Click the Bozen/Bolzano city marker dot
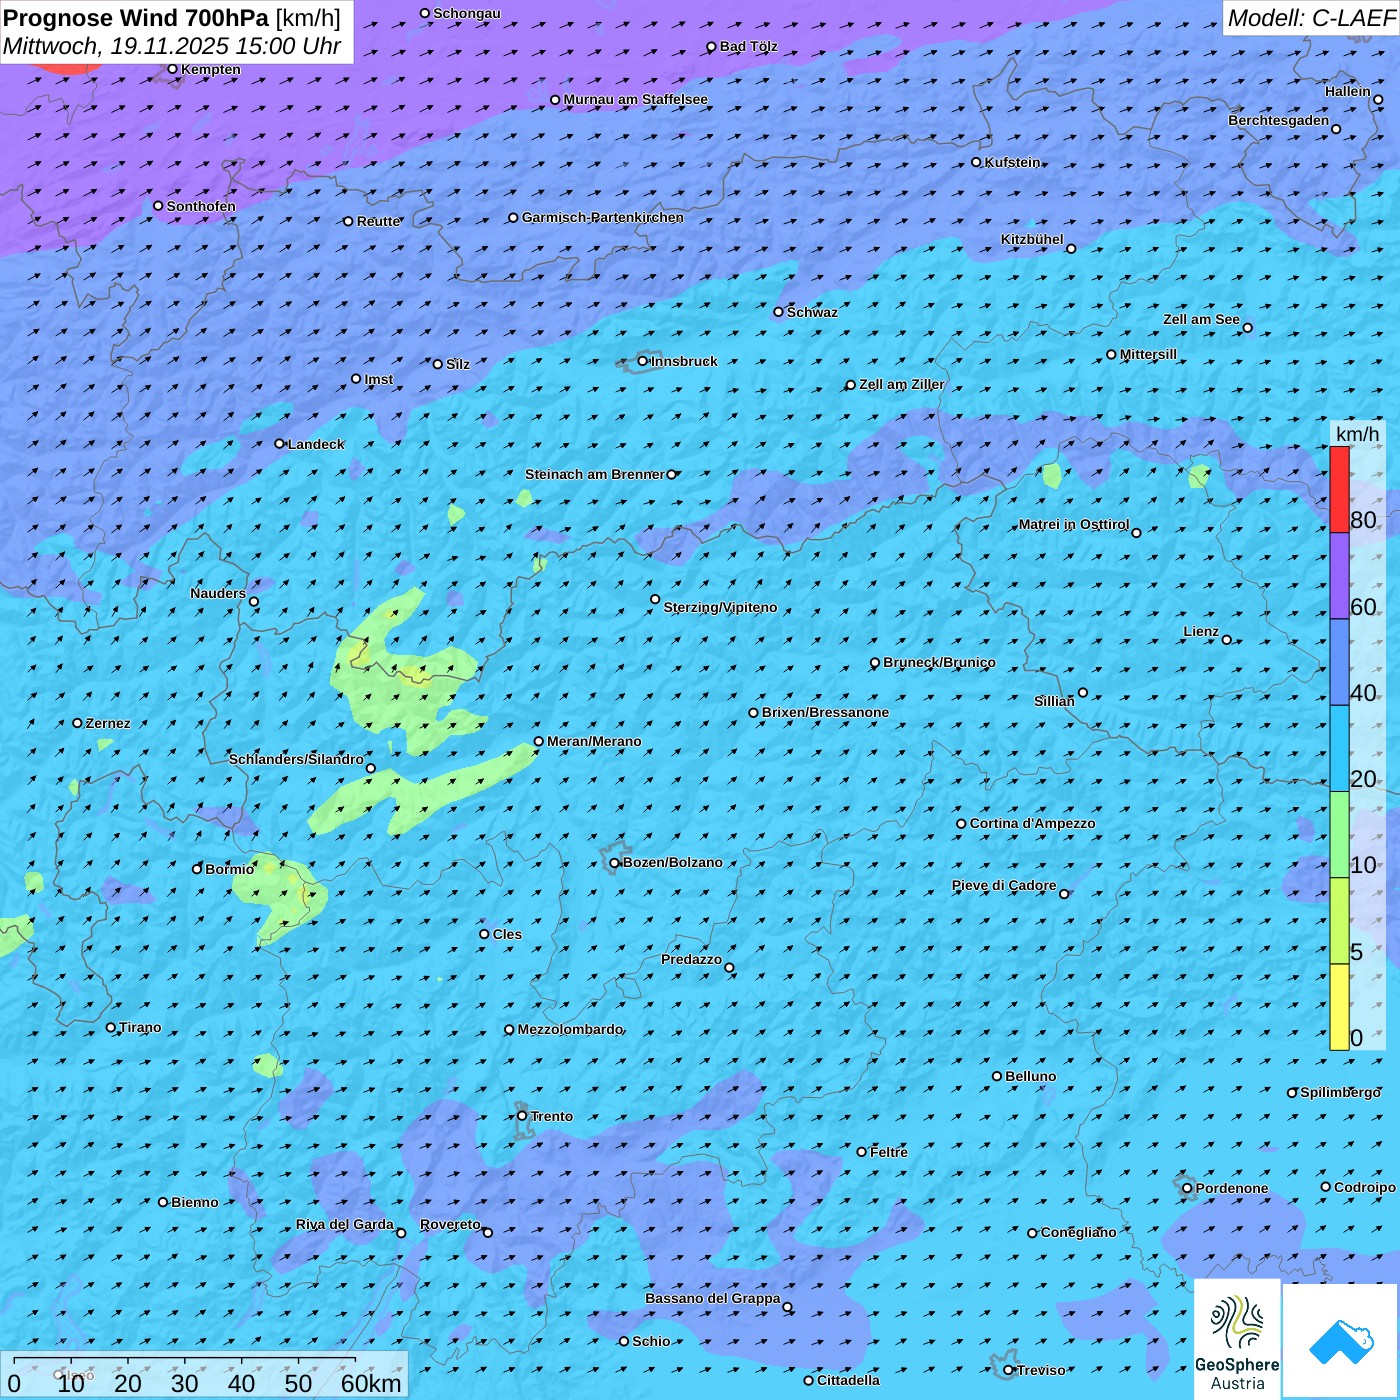Image resolution: width=1400 pixels, height=1400 pixels. pos(615,863)
